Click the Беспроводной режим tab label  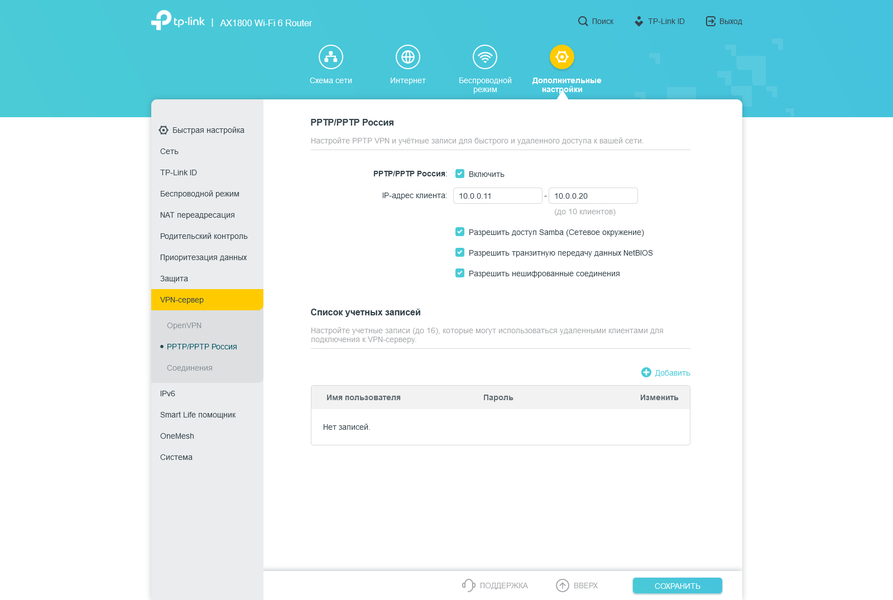(x=485, y=85)
